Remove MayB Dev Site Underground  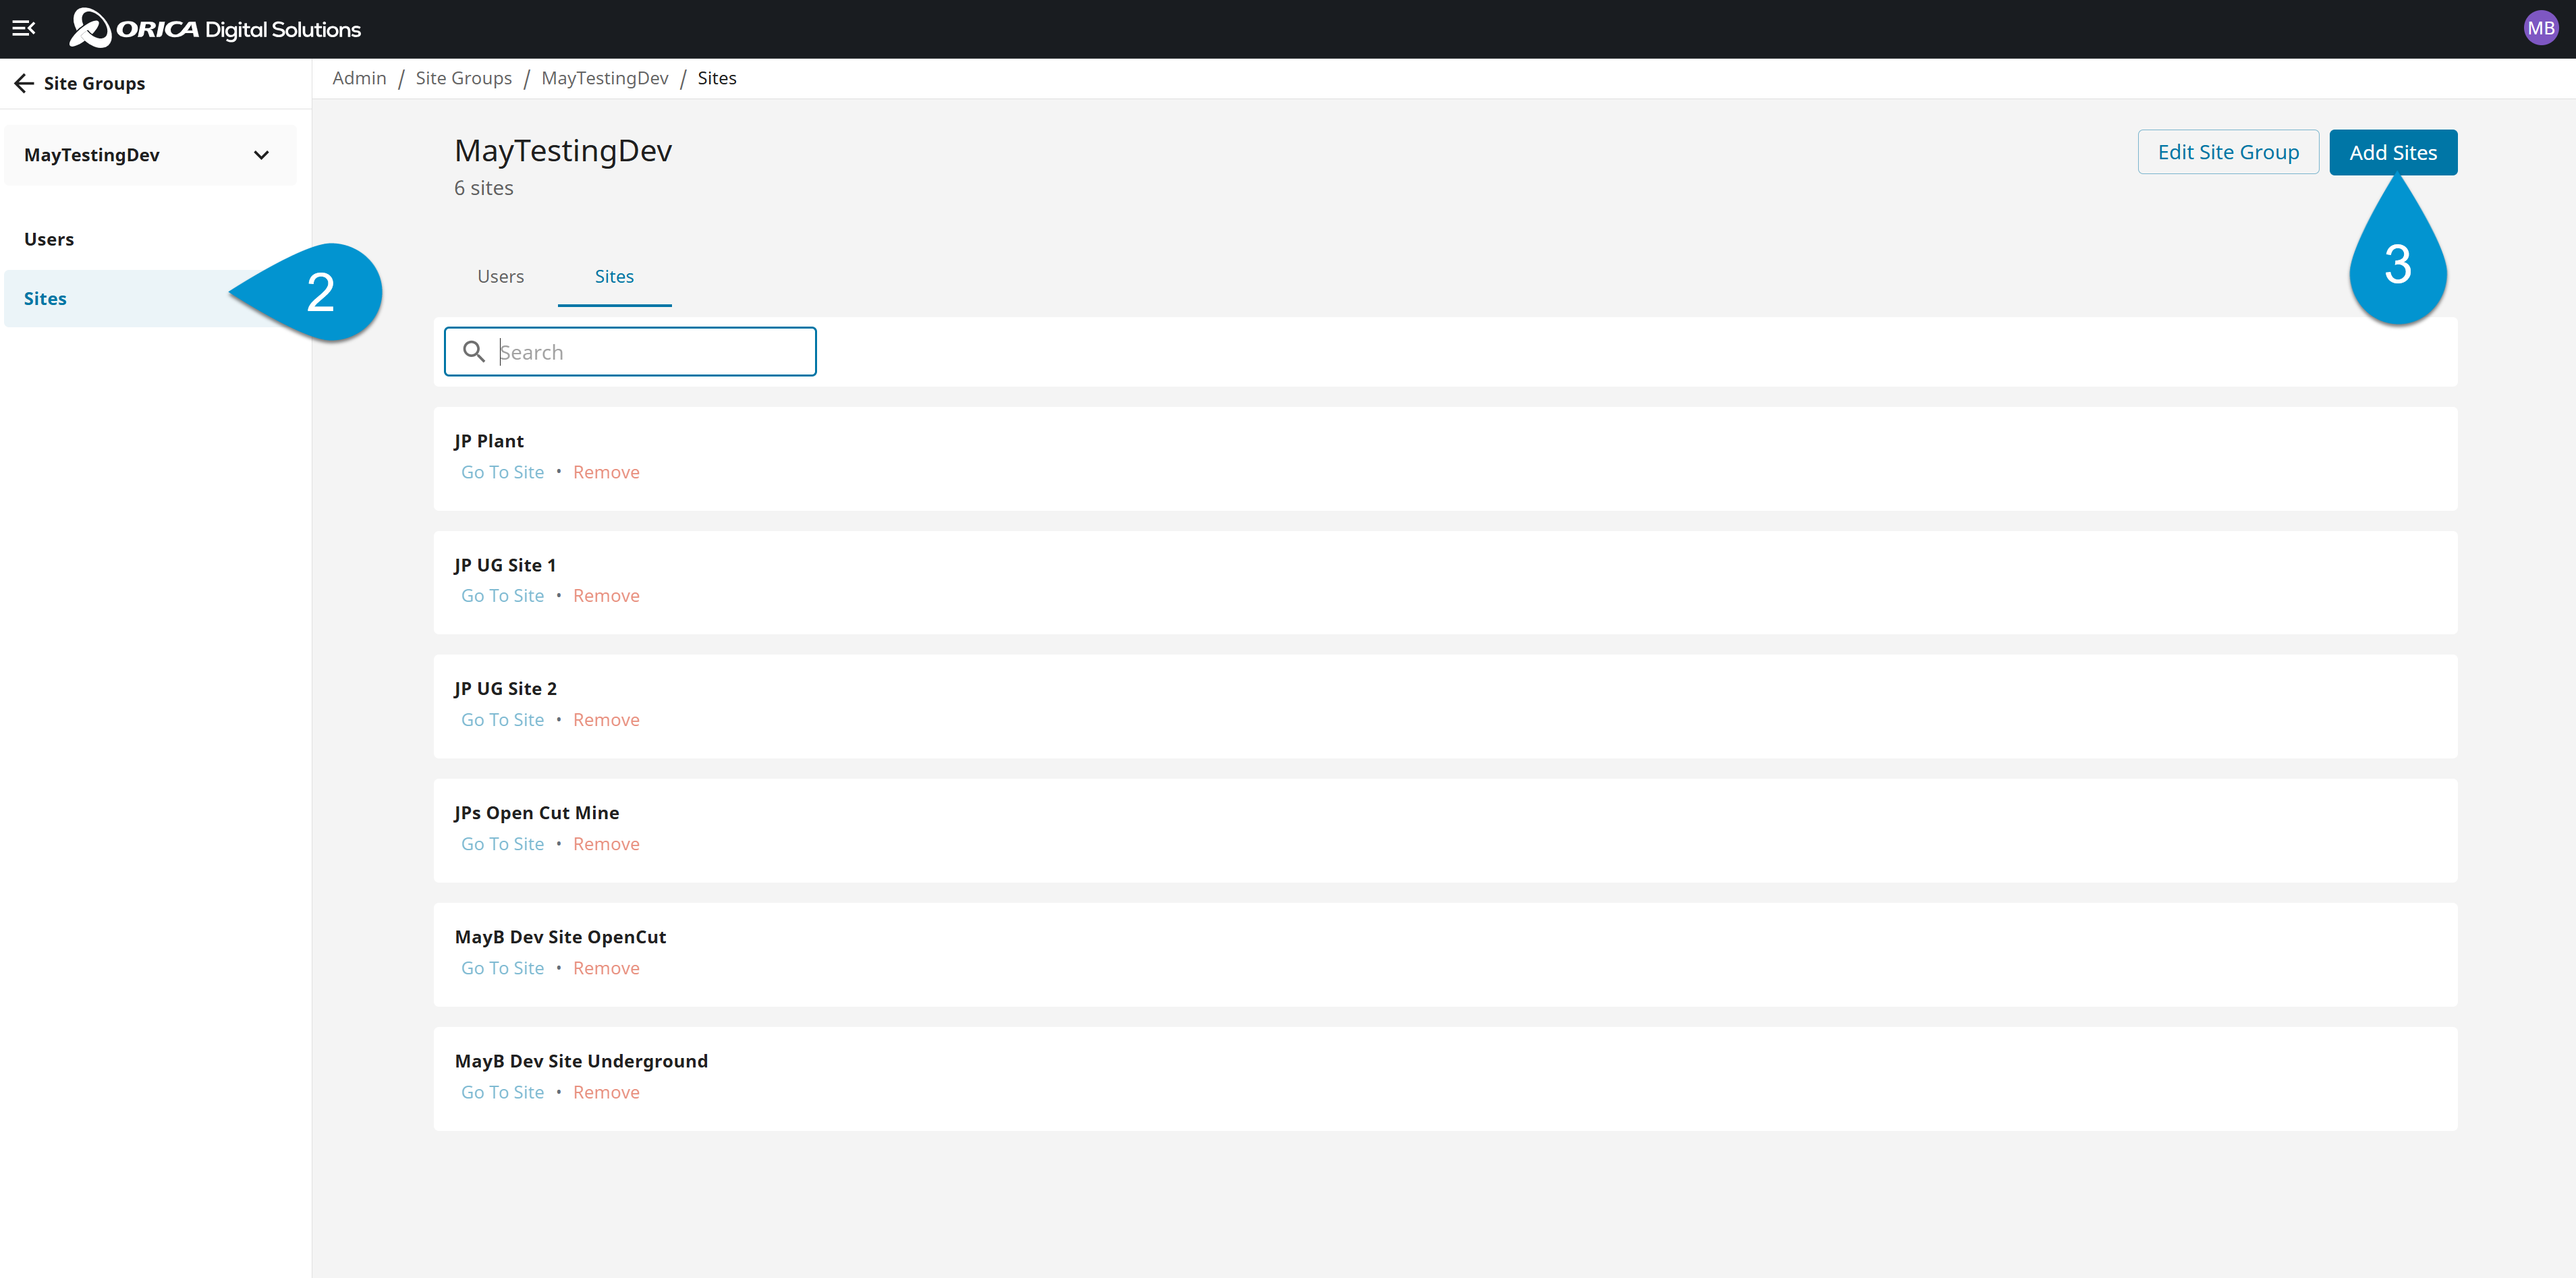[606, 1092]
